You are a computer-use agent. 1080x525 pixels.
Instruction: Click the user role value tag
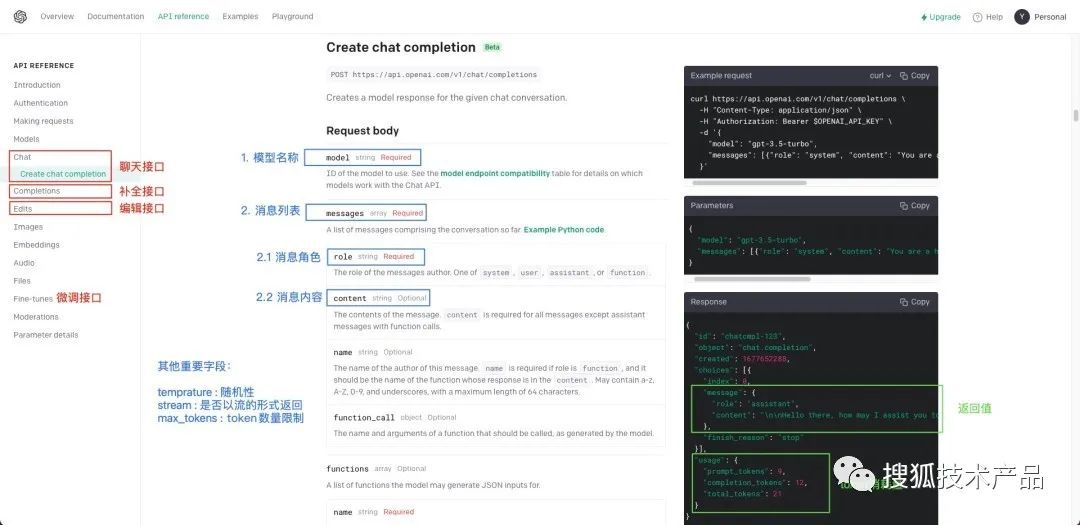(529, 273)
